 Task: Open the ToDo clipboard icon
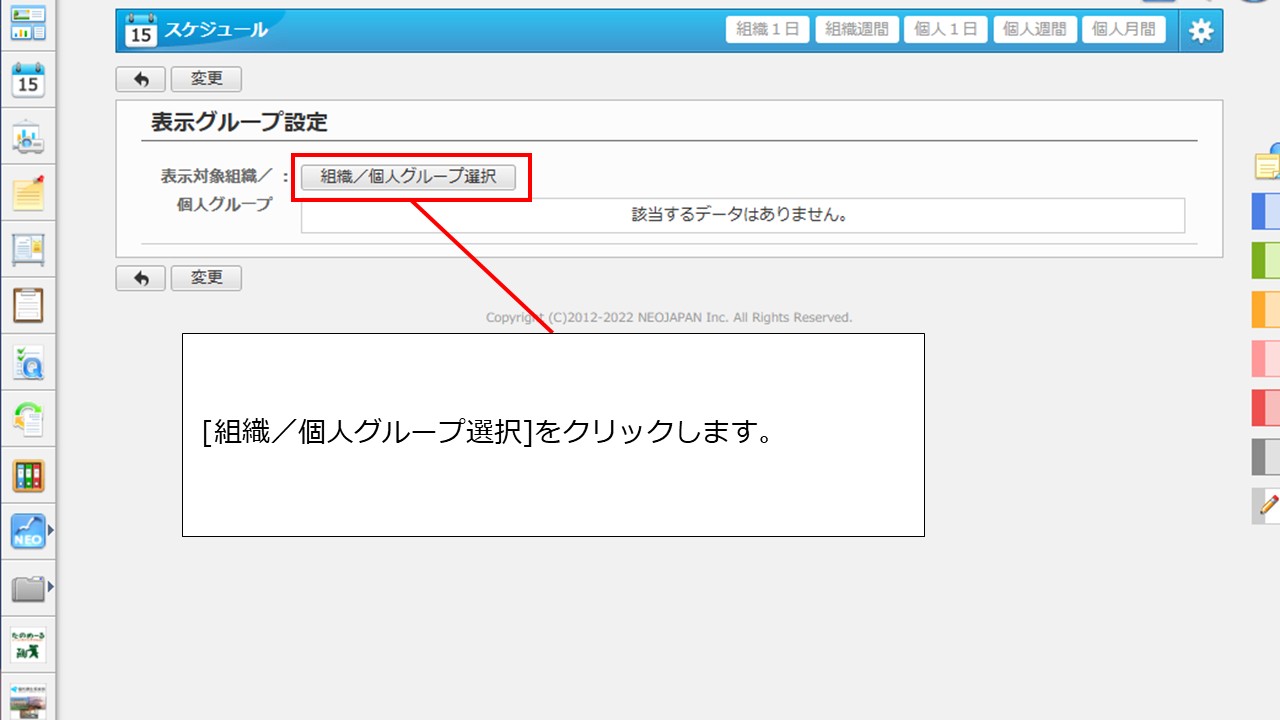click(x=27, y=307)
